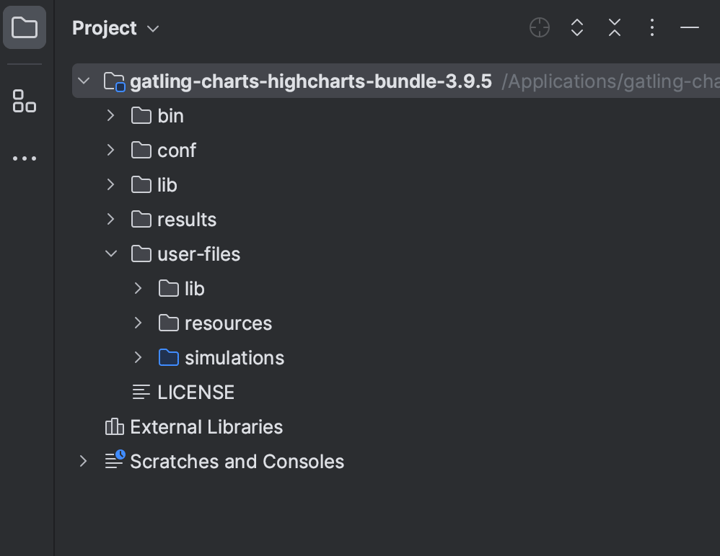Expand the bin folder
The image size is (720, 556).
pyautogui.click(x=110, y=115)
